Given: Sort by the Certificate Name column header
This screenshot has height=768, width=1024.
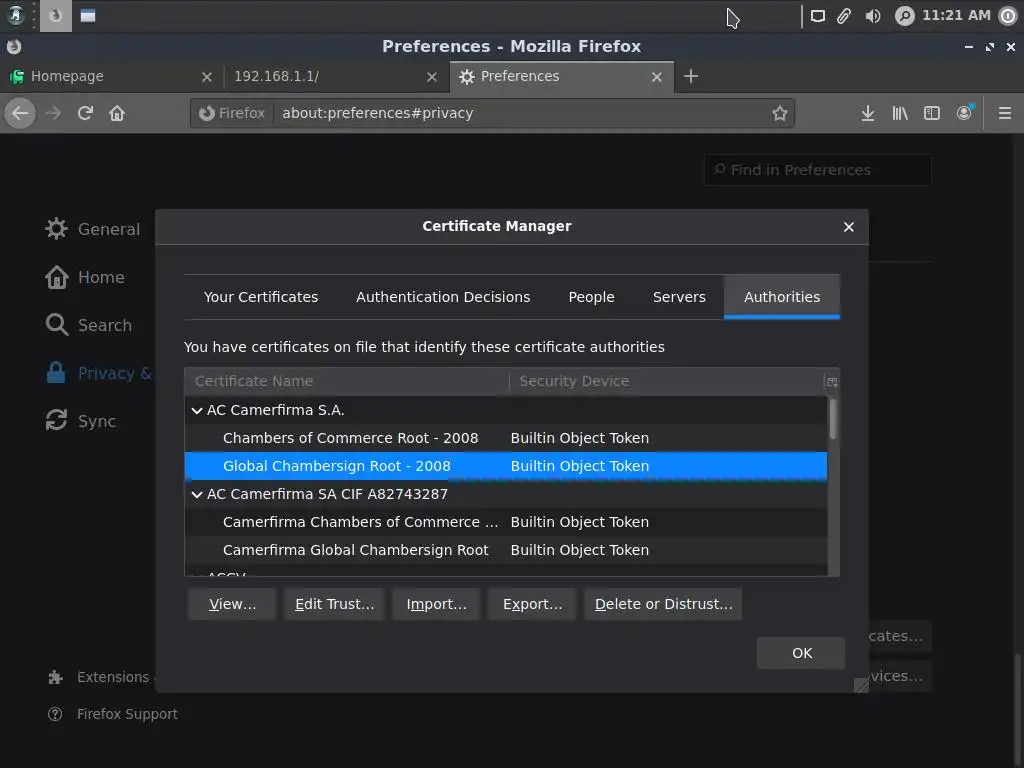Looking at the screenshot, I should click(x=346, y=381).
